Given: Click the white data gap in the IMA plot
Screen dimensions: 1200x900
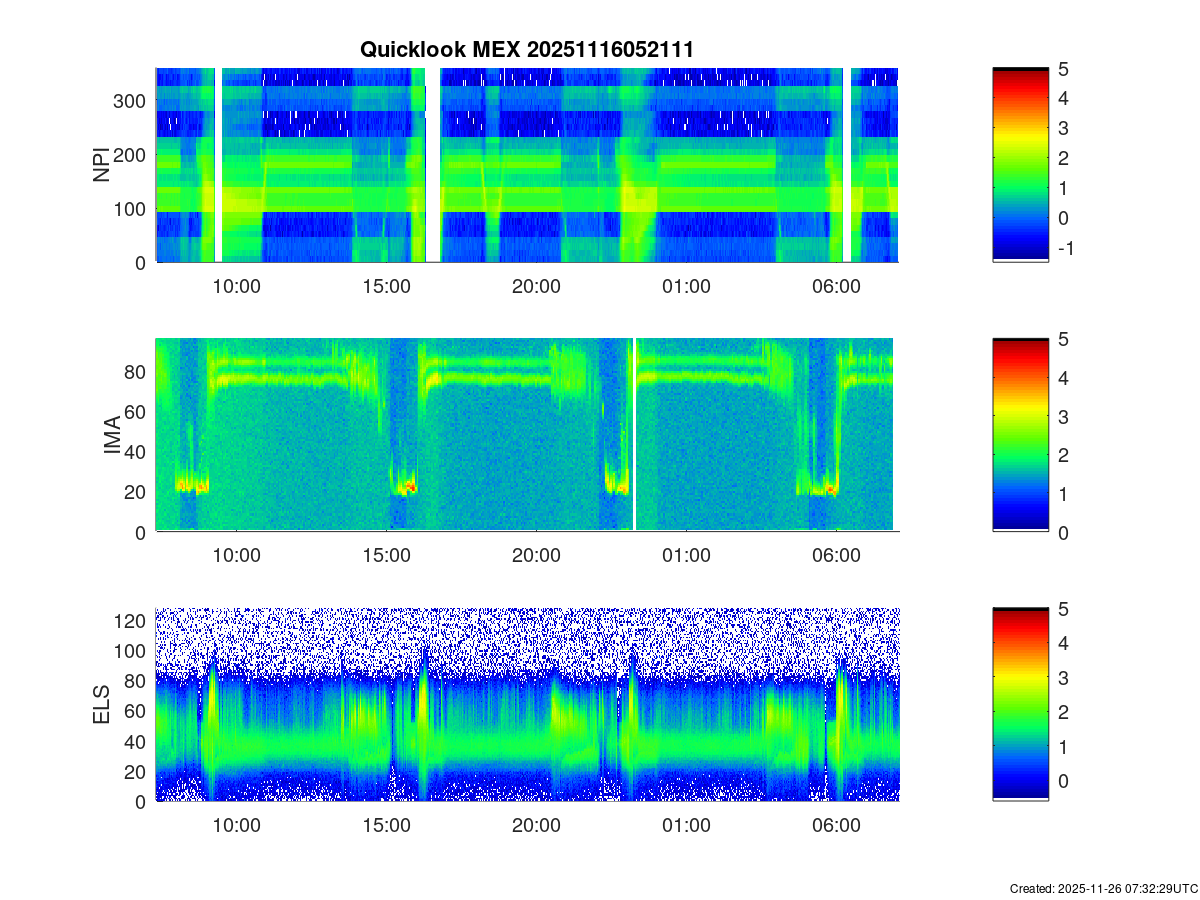Looking at the screenshot, I should click(x=635, y=435).
